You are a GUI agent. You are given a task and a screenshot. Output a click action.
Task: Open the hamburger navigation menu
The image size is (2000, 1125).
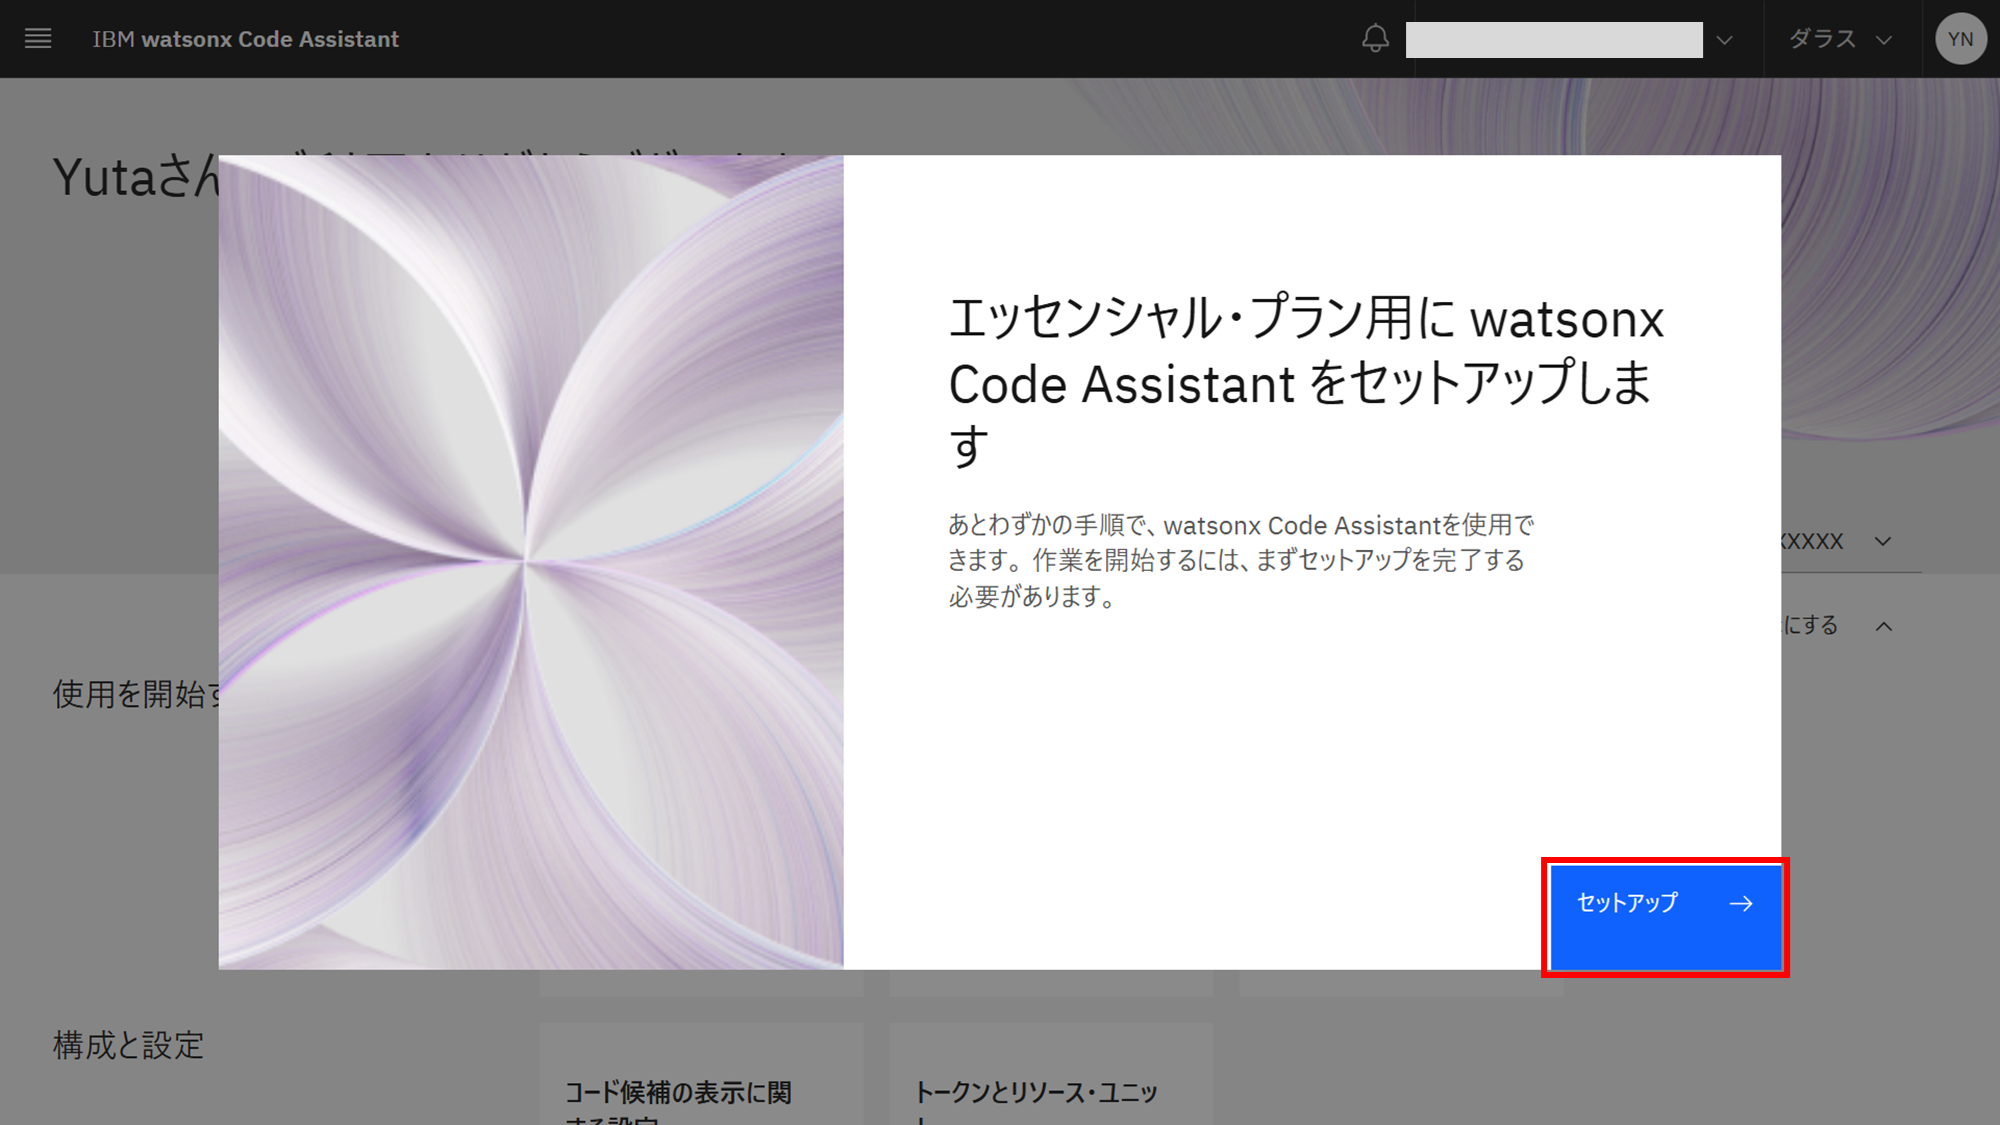(38, 39)
